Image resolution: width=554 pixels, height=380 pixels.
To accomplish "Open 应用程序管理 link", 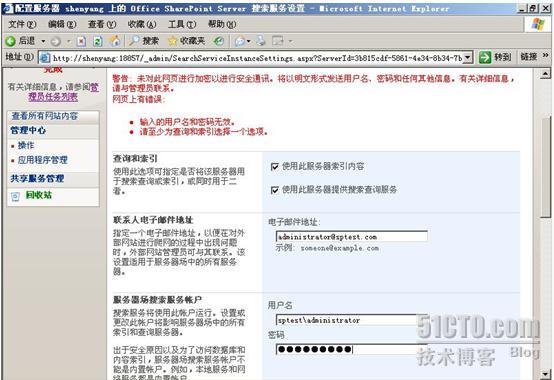I will pos(42,160).
